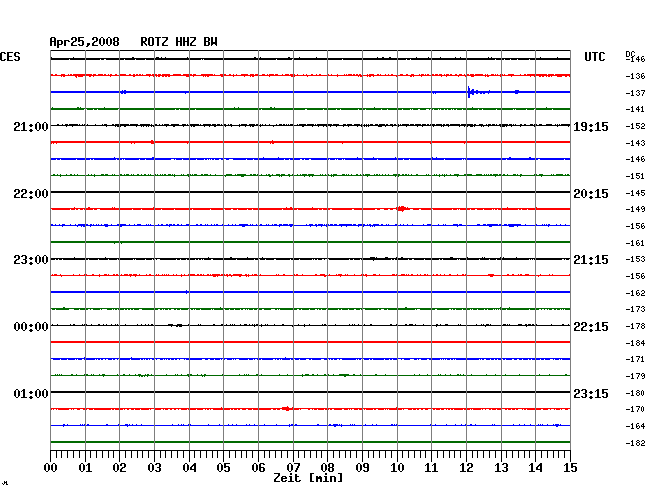This screenshot has height=494, width=650.
Task: Select the 23:15 UTC time label
Action: click(x=591, y=393)
